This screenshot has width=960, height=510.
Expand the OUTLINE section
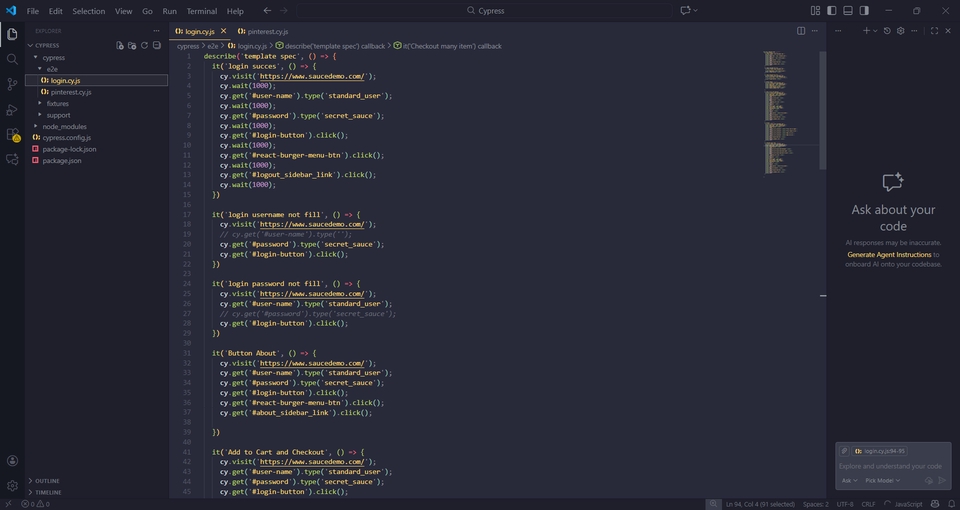click(47, 481)
